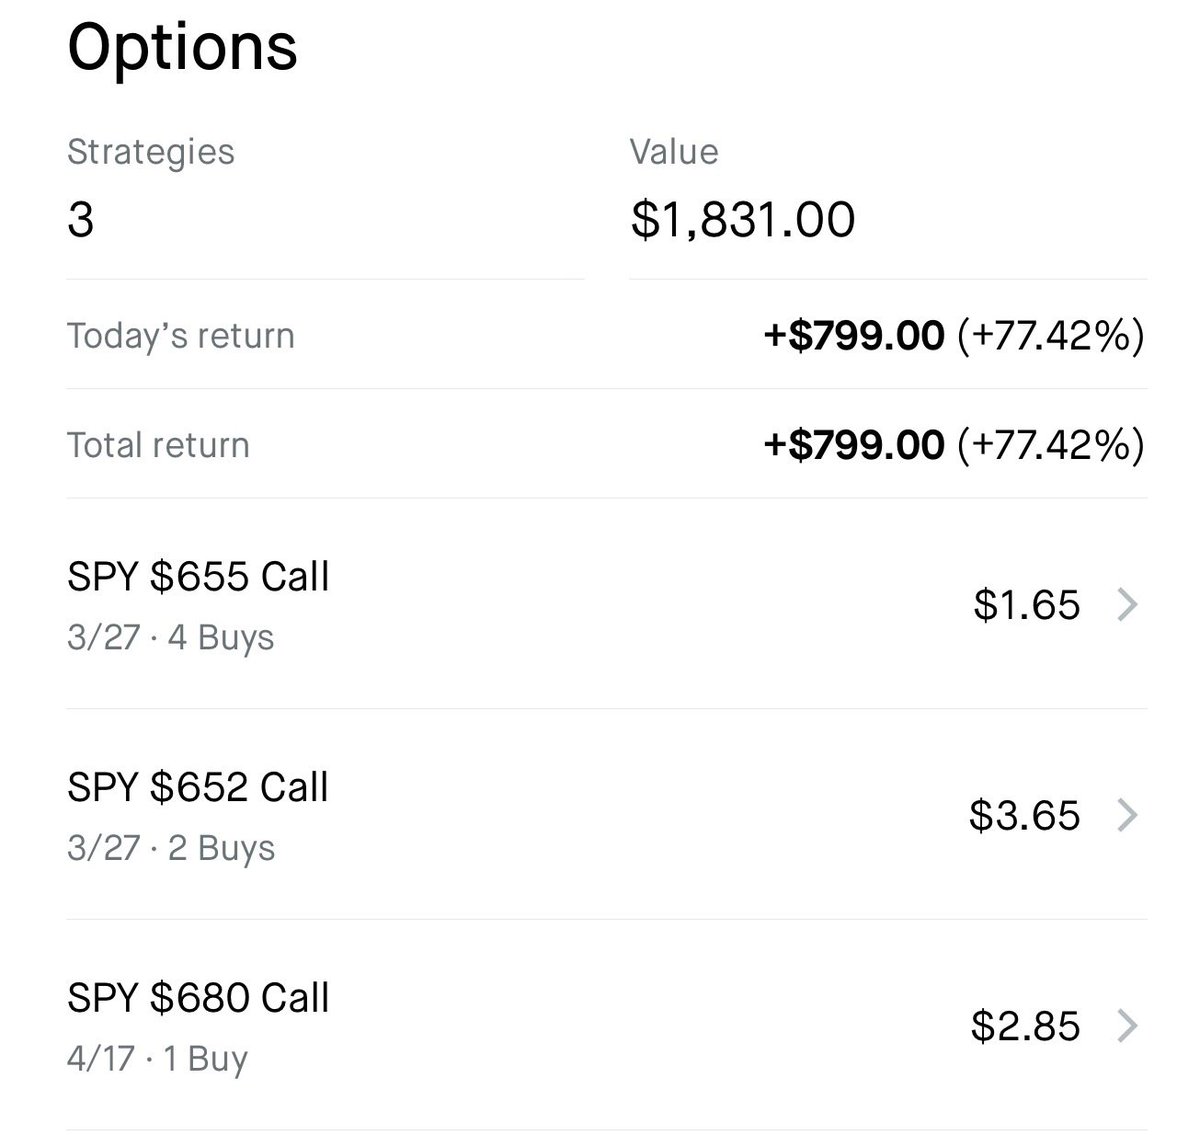Open the SPY $652 Call chevron arrow
1200x1135 pixels.
point(1127,815)
